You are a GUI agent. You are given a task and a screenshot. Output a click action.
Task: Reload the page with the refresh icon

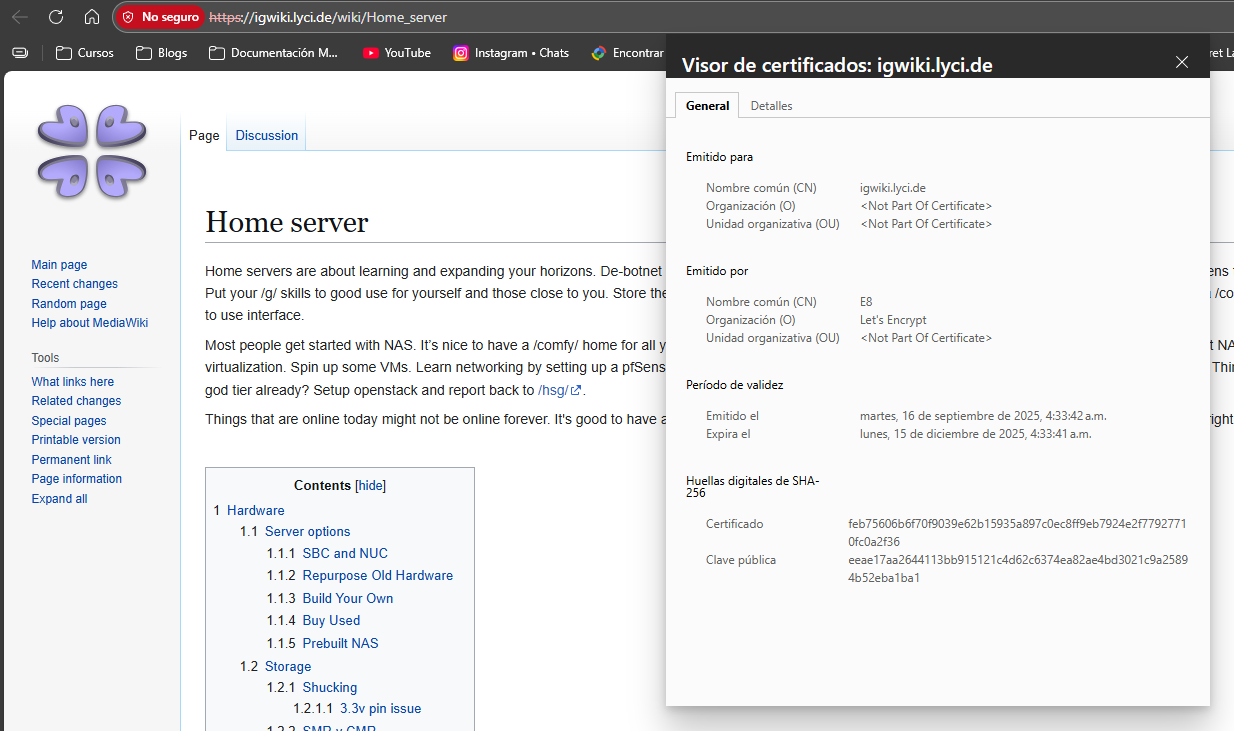tap(56, 17)
